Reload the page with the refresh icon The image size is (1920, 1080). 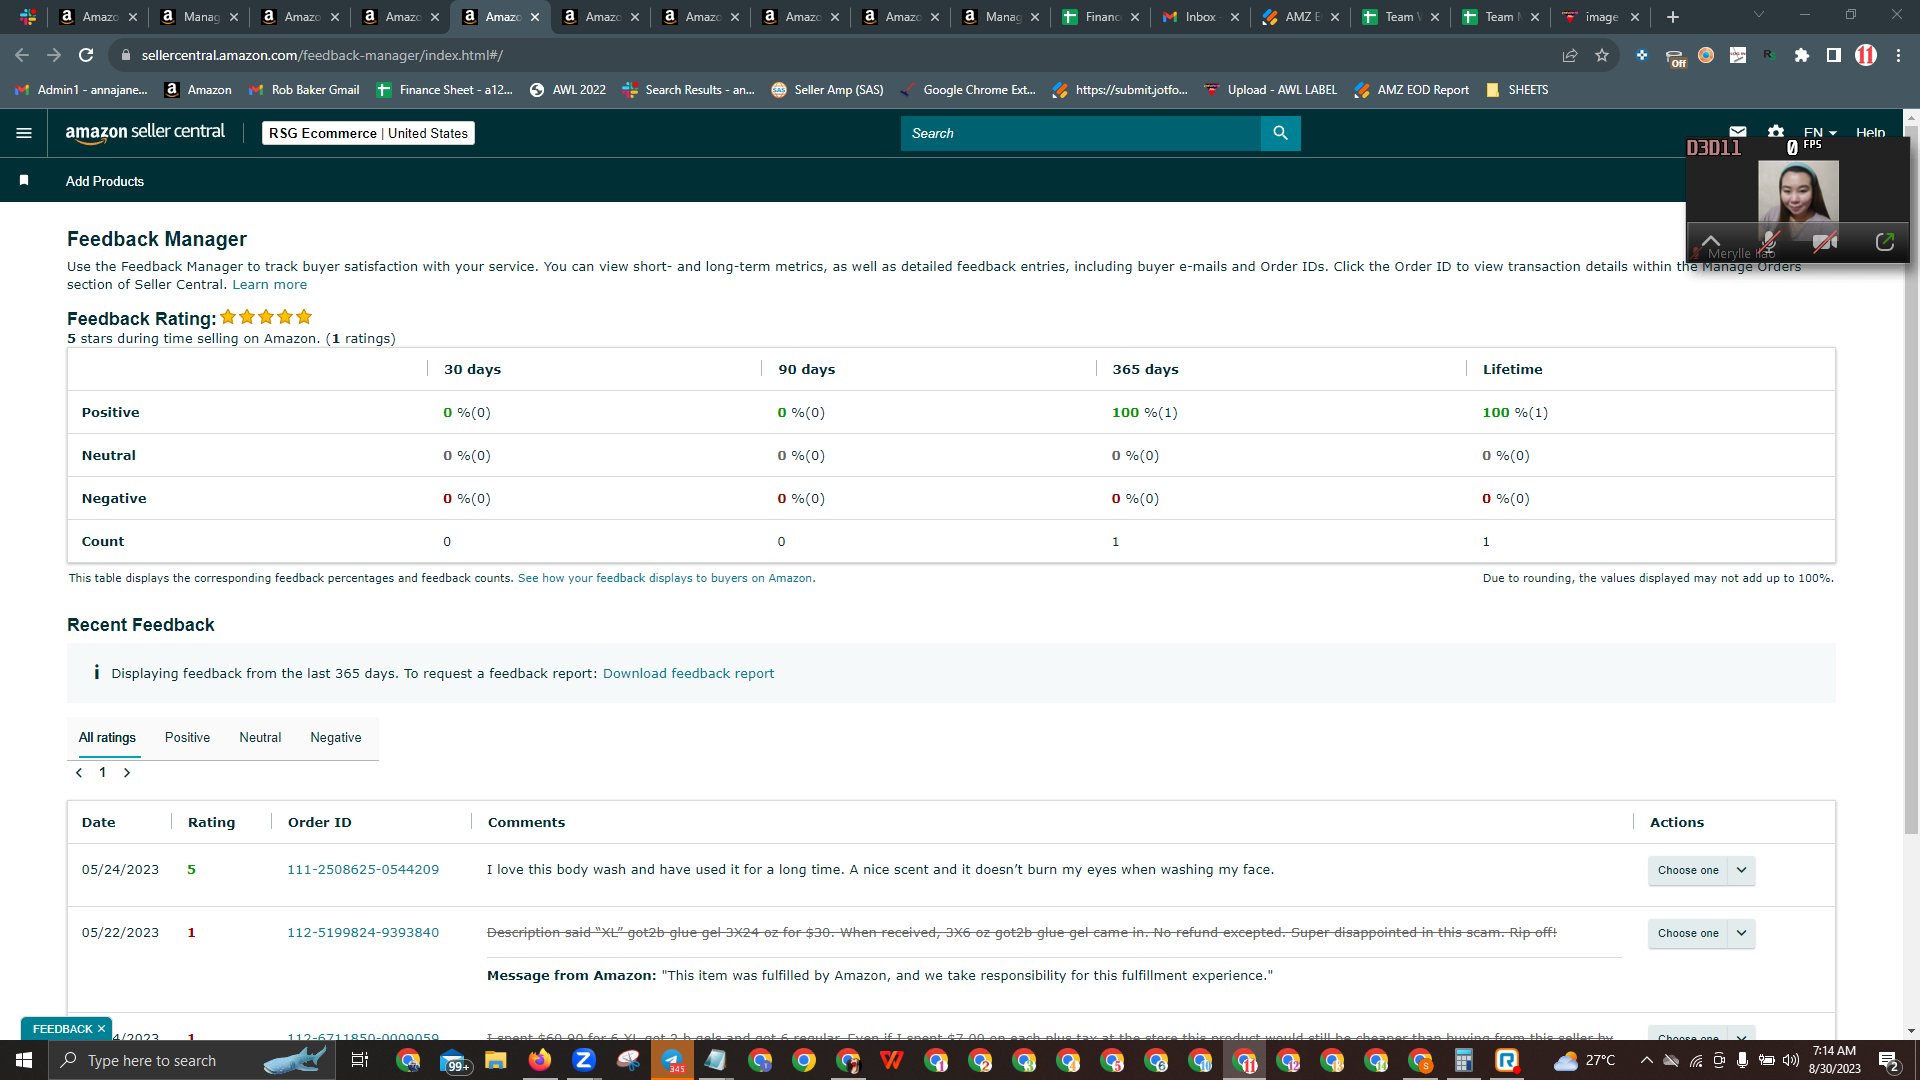(86, 55)
